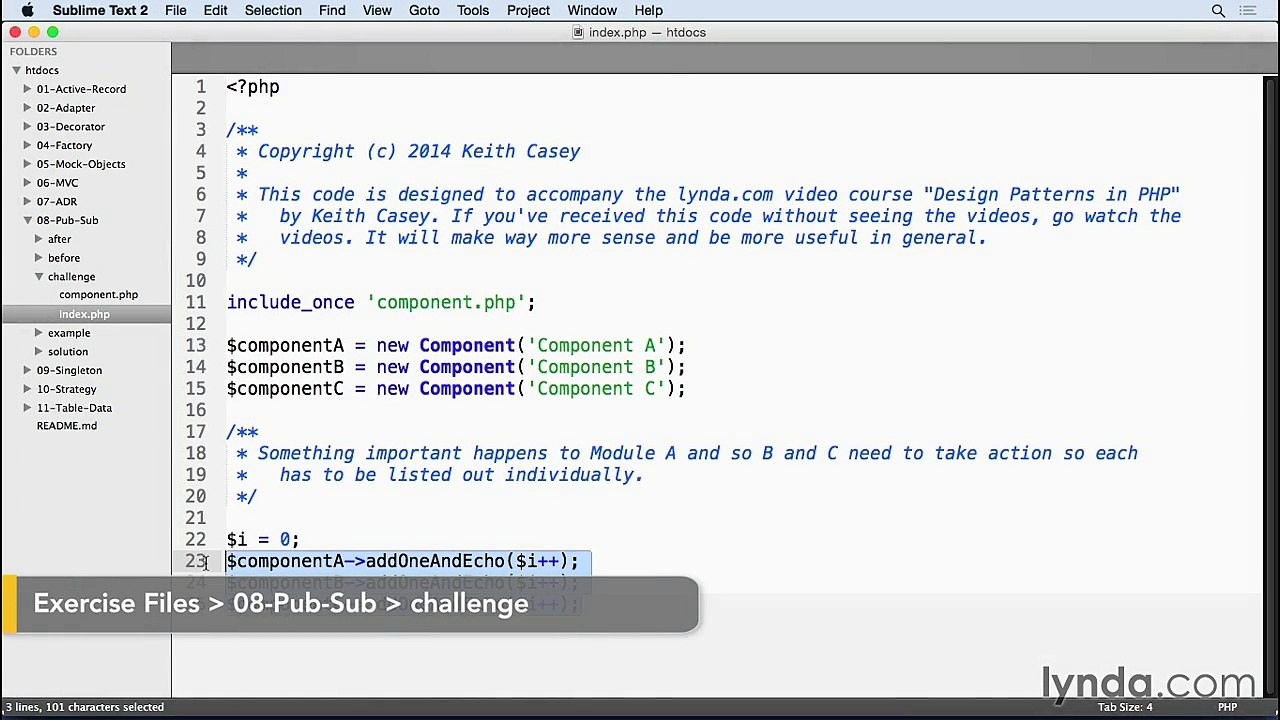Expand the 07-ADR folder
The image size is (1280, 720).
(x=27, y=201)
